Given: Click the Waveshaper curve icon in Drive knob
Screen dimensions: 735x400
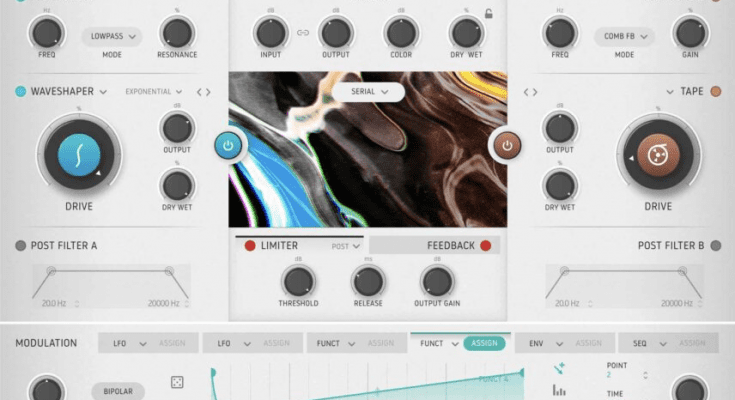Looking at the screenshot, I should point(78,156).
